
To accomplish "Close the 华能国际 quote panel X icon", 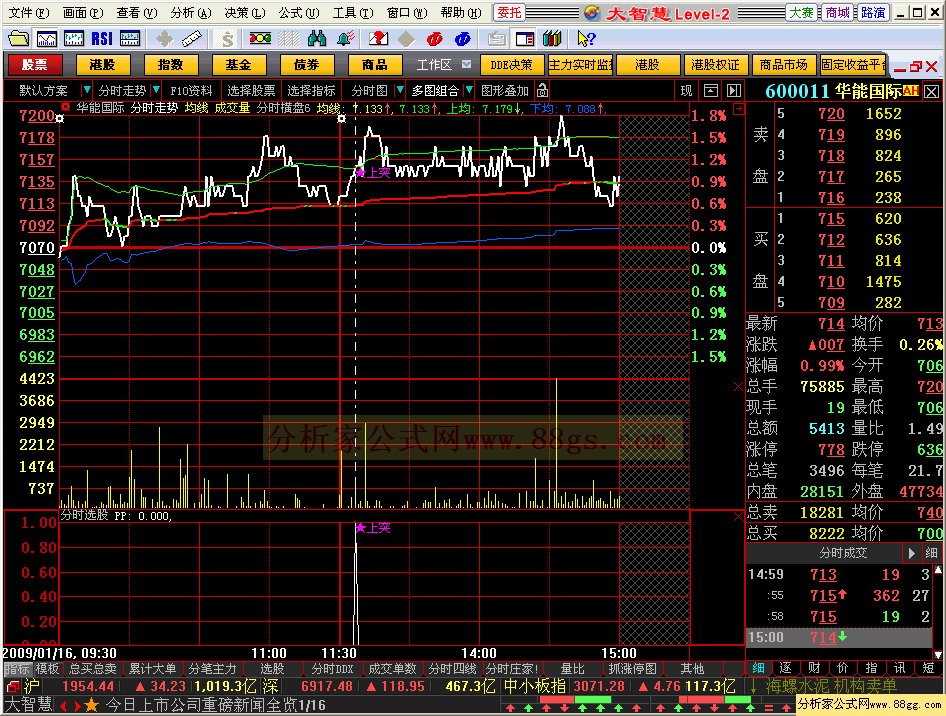I will (x=932, y=92).
